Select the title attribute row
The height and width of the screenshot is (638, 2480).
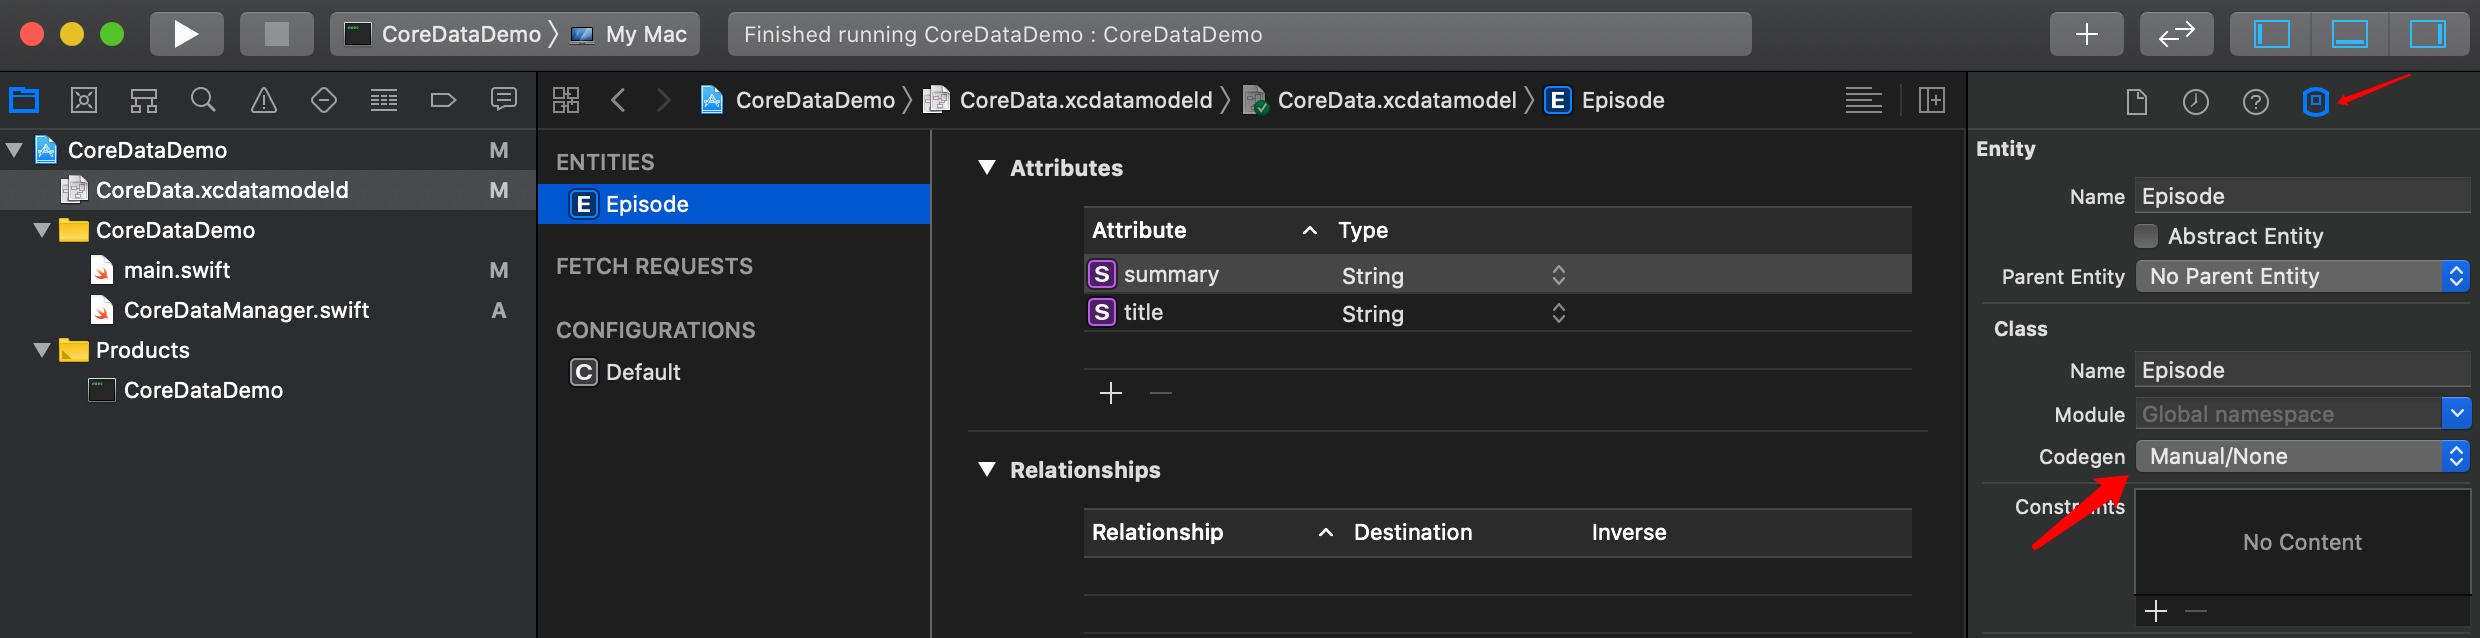click(1498, 313)
